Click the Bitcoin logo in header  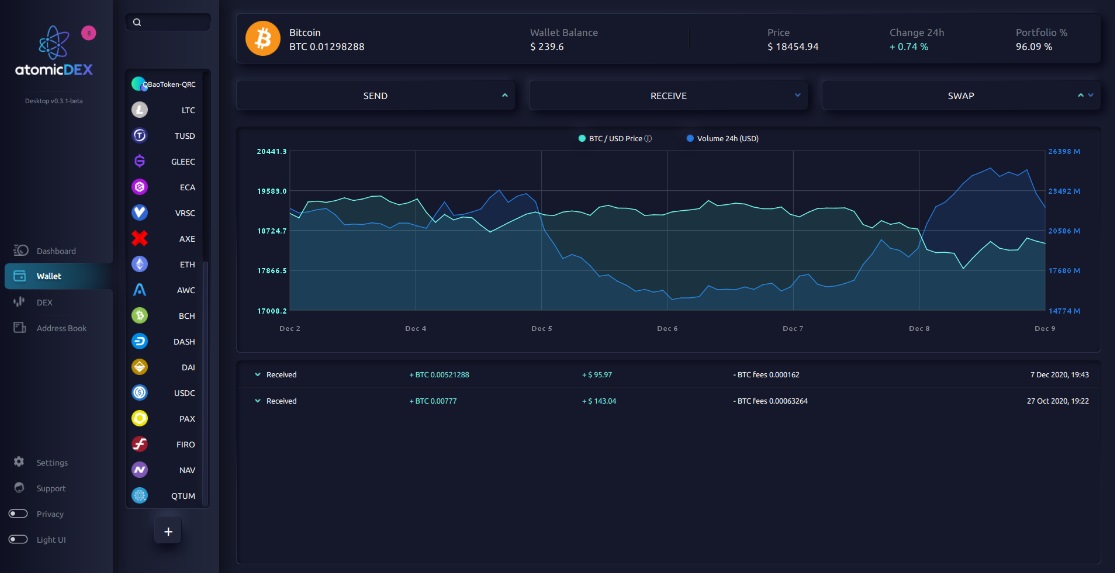(x=263, y=38)
